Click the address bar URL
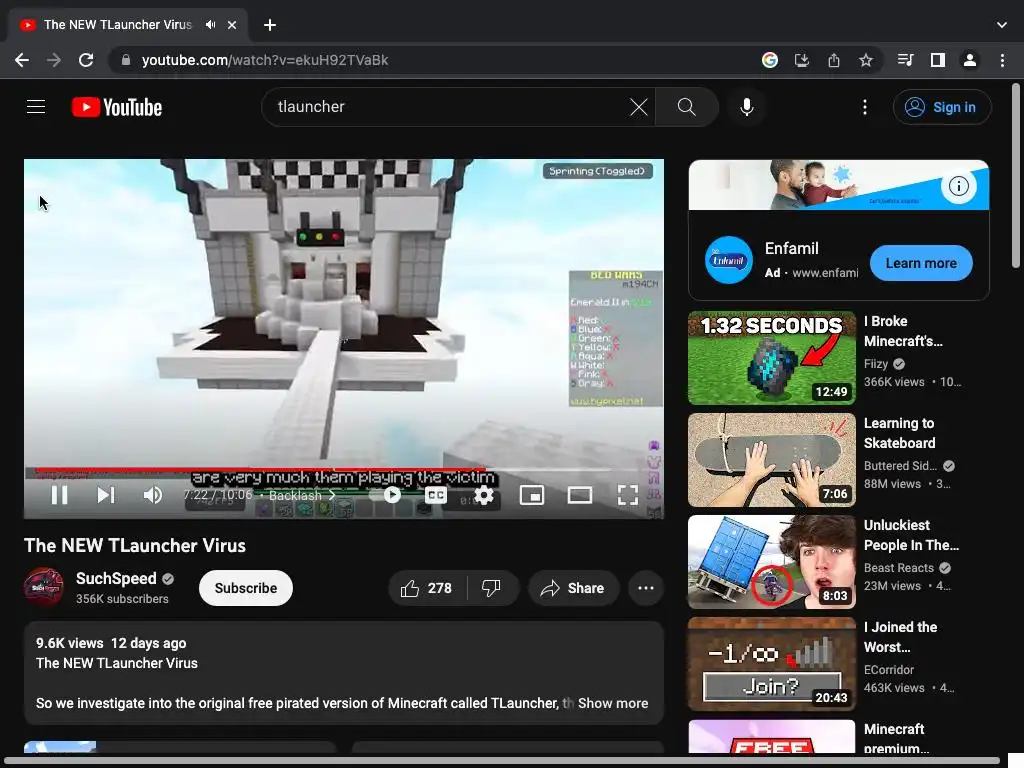This screenshot has width=1024, height=768. click(264, 60)
